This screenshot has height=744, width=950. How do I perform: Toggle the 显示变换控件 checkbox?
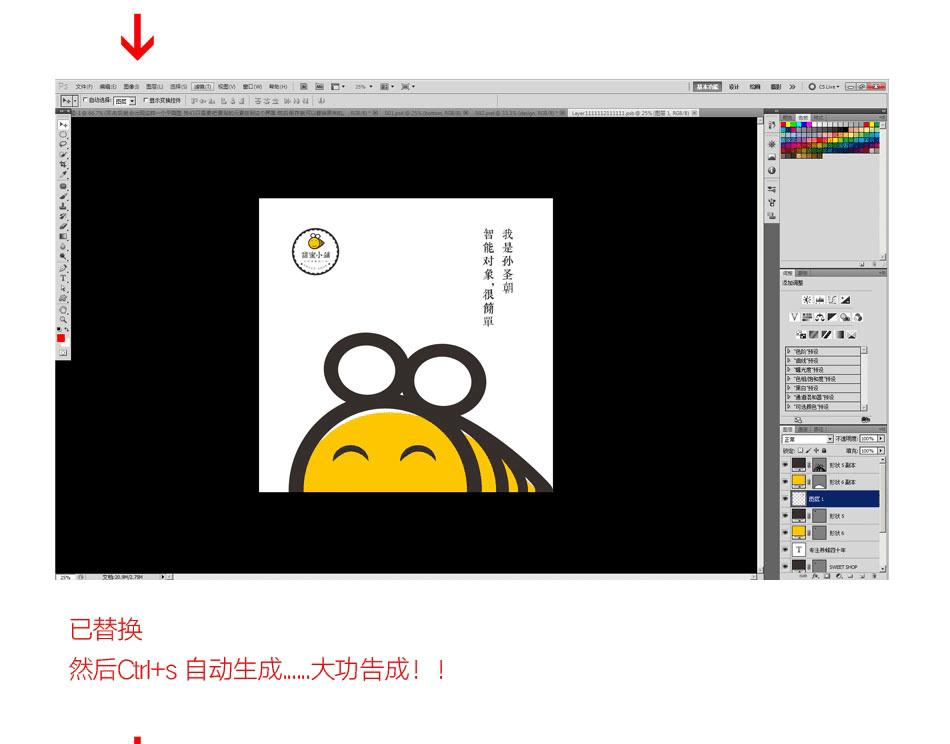(x=145, y=100)
